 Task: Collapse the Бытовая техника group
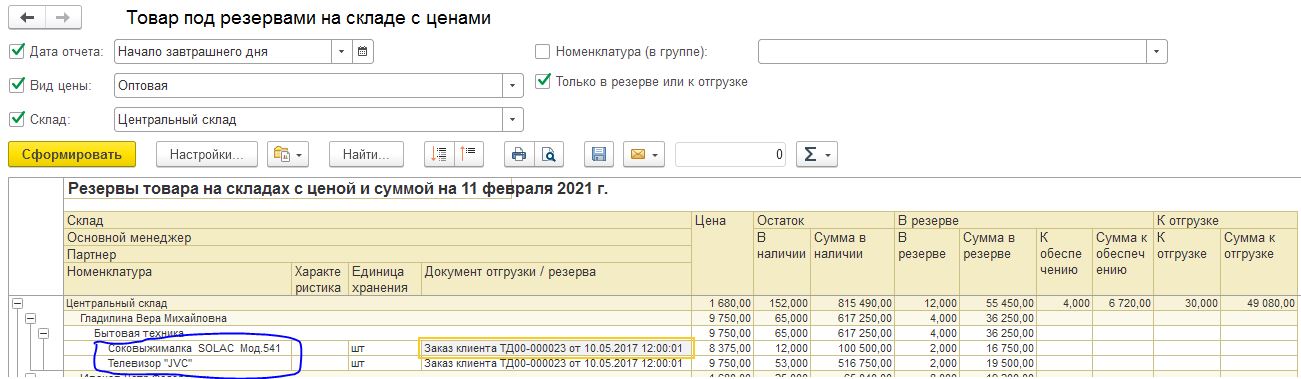[44, 332]
